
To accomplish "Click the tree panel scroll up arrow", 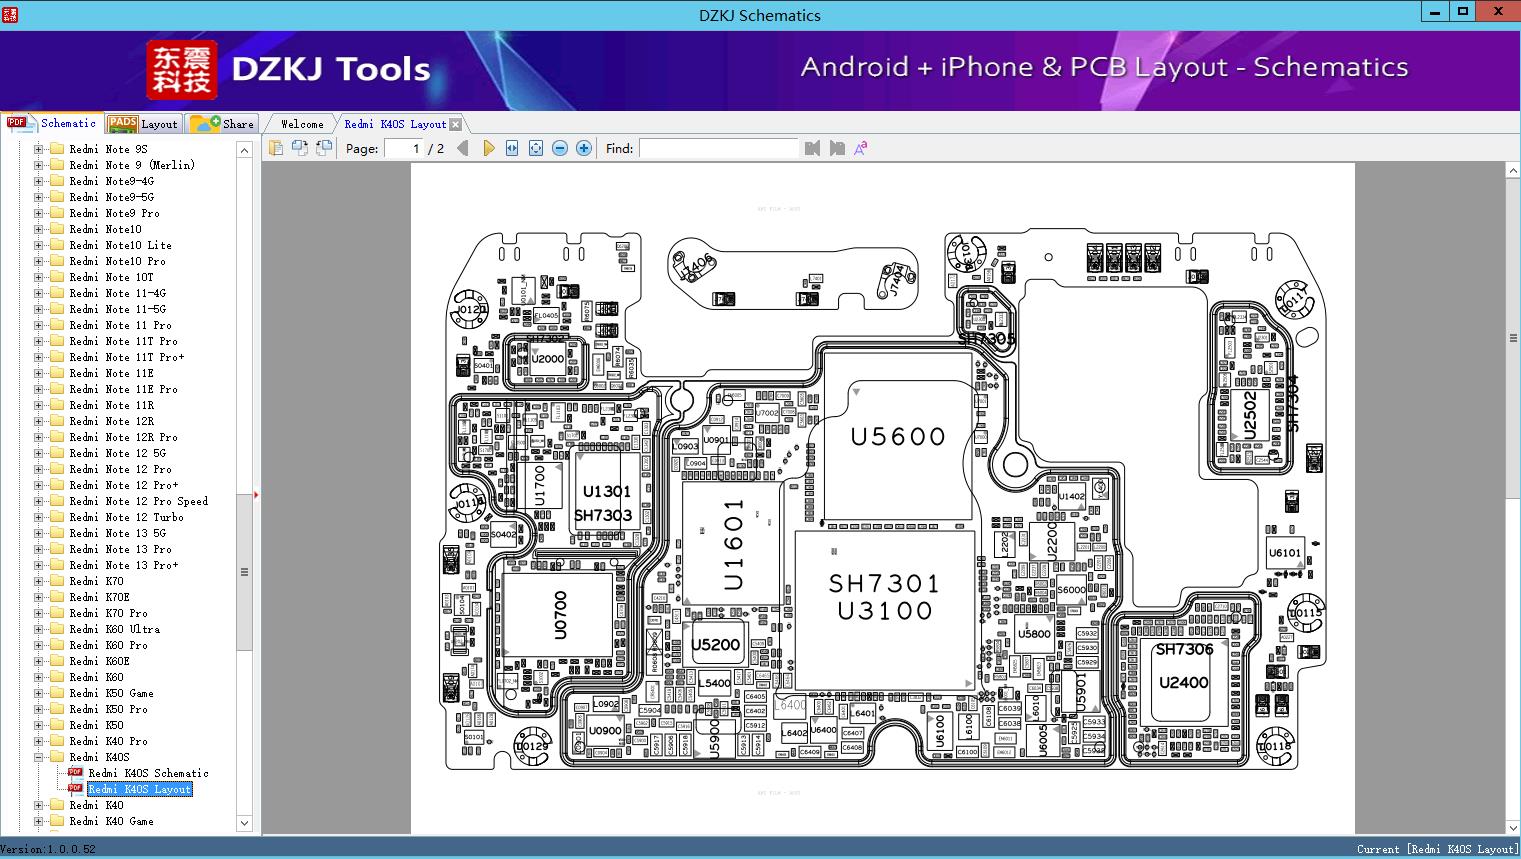I will tap(244, 150).
